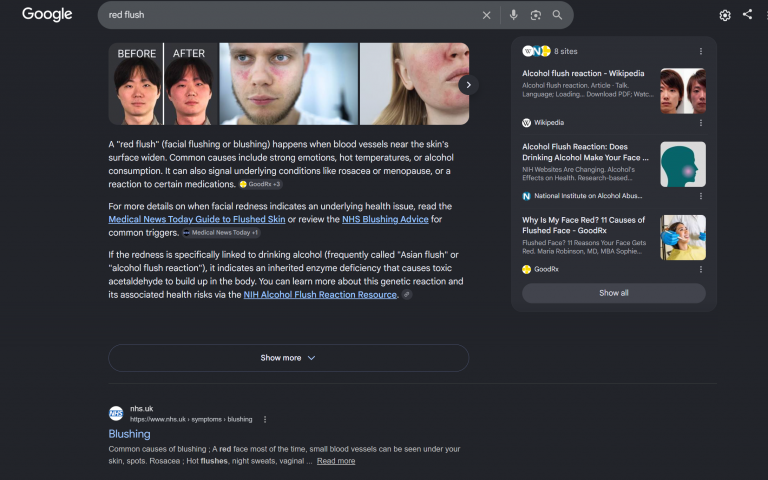Click the 'Wikipedia' source name label
768x480 pixels.
click(549, 122)
